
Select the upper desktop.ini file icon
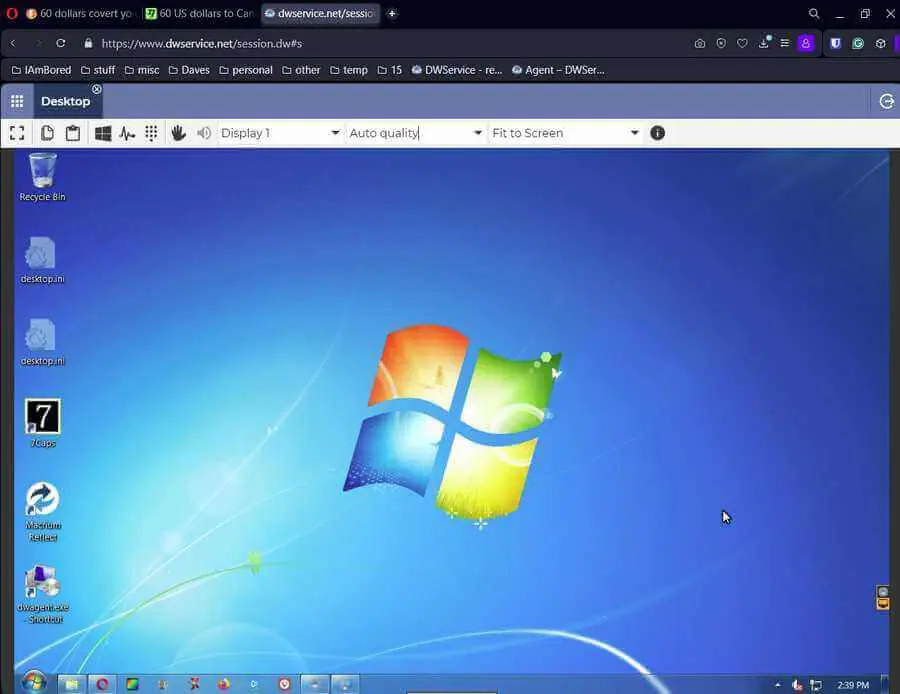tap(42, 260)
